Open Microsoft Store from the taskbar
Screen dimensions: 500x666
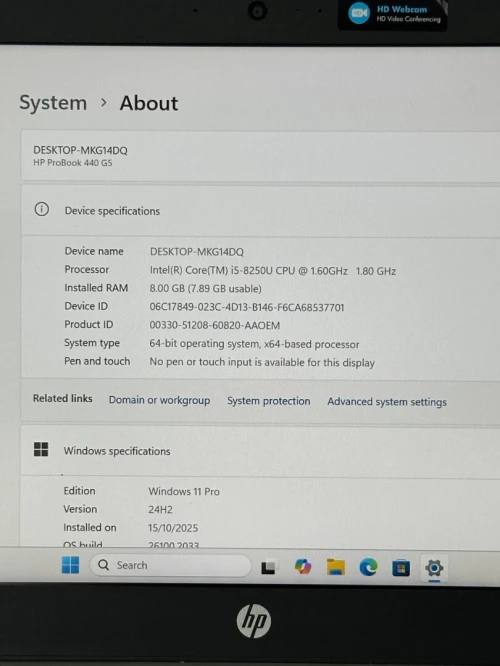pos(401,568)
